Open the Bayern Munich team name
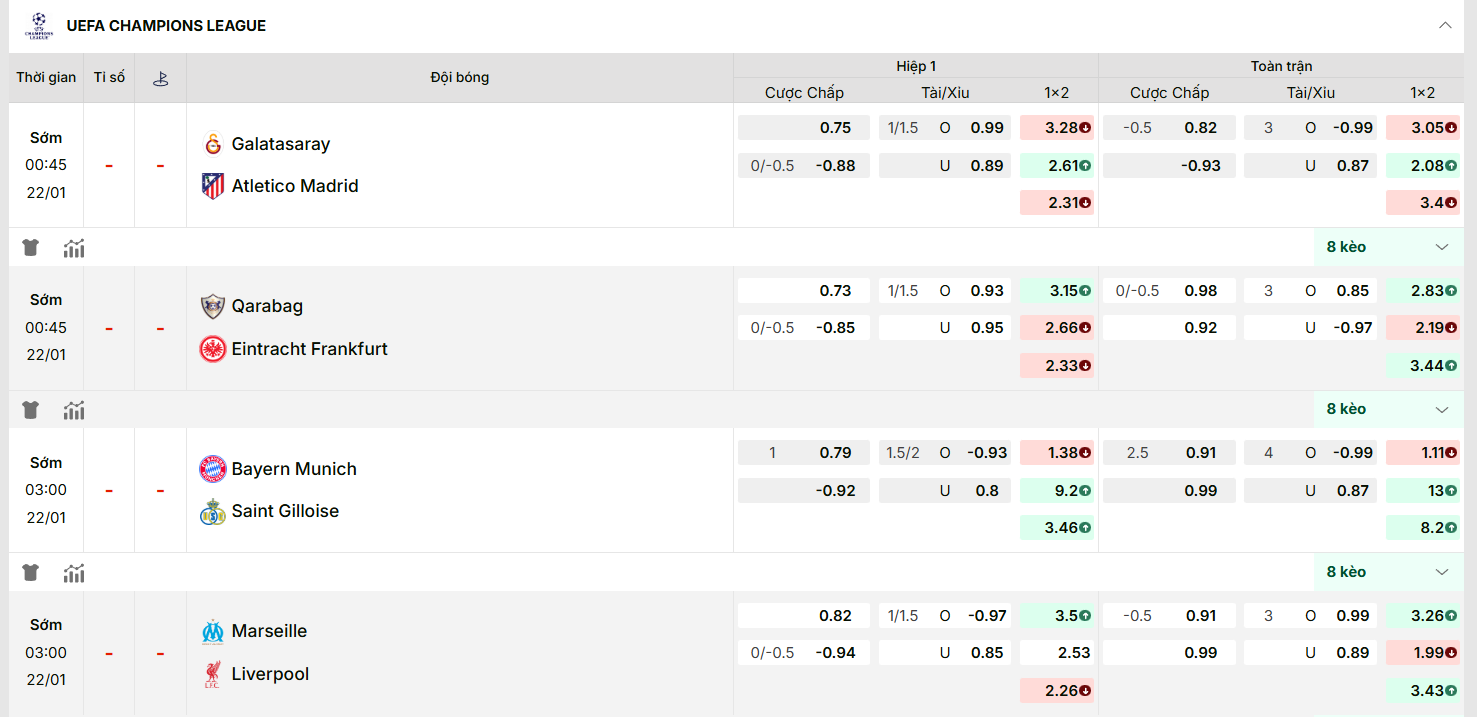 tap(294, 469)
